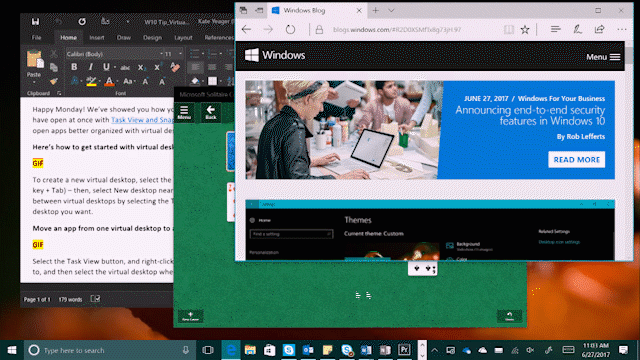This screenshot has height=360, width=640.
Task: Switch to the Layout ribbon tab
Action: click(x=183, y=38)
